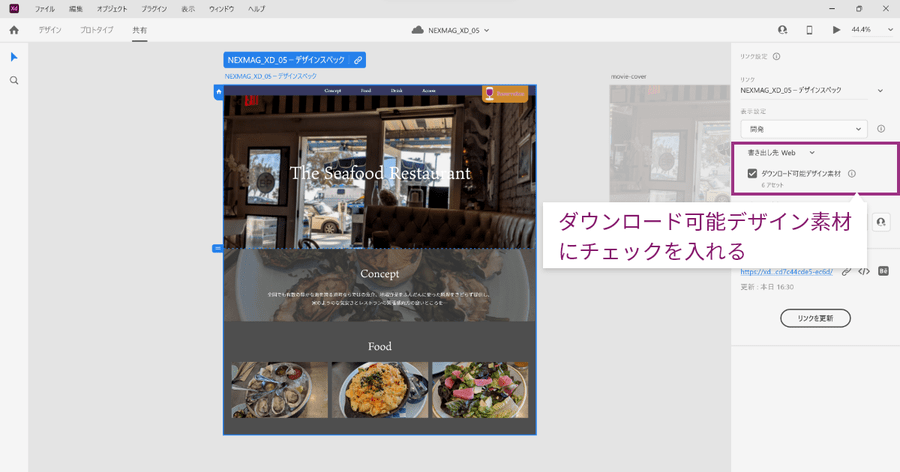
Task: Open the ウィンドウ menu
Action: click(222, 9)
